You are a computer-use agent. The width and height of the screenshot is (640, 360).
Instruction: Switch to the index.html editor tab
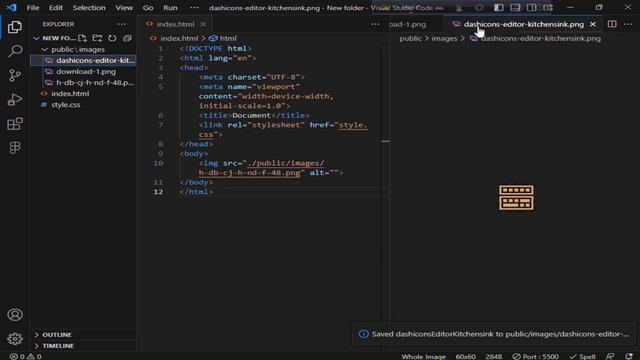click(176, 24)
